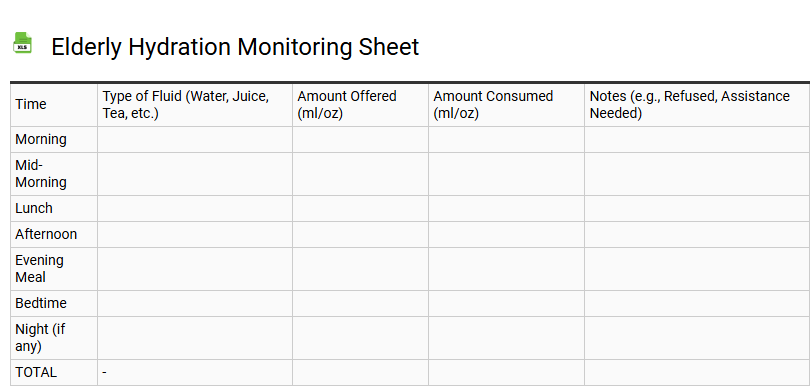Click the green XLS file icon
Viewport: 810px width, 386px height.
[22, 43]
